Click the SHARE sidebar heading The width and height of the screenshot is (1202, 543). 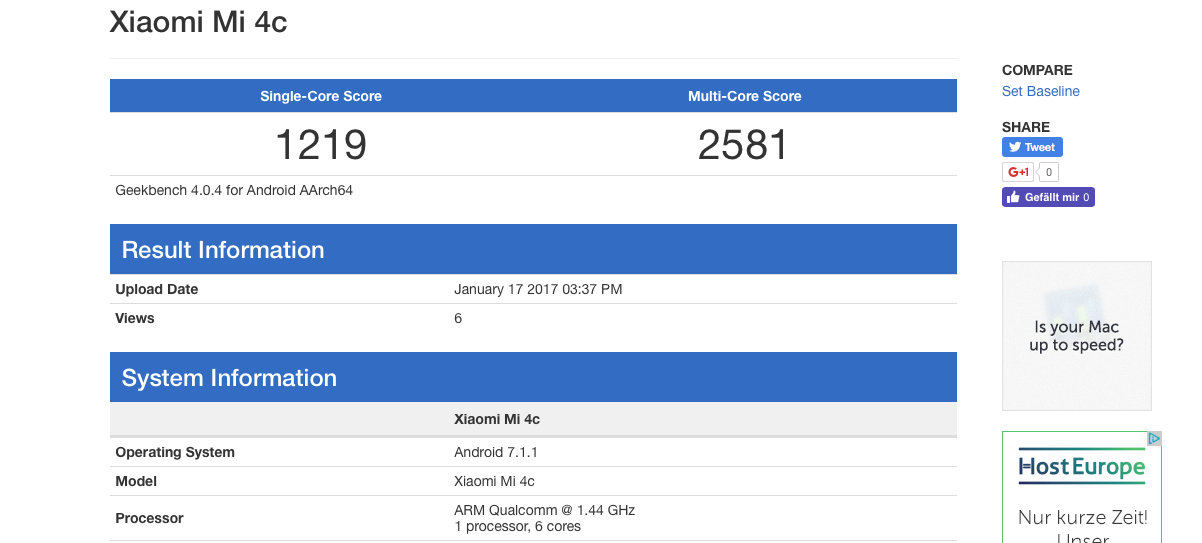coord(1026,127)
